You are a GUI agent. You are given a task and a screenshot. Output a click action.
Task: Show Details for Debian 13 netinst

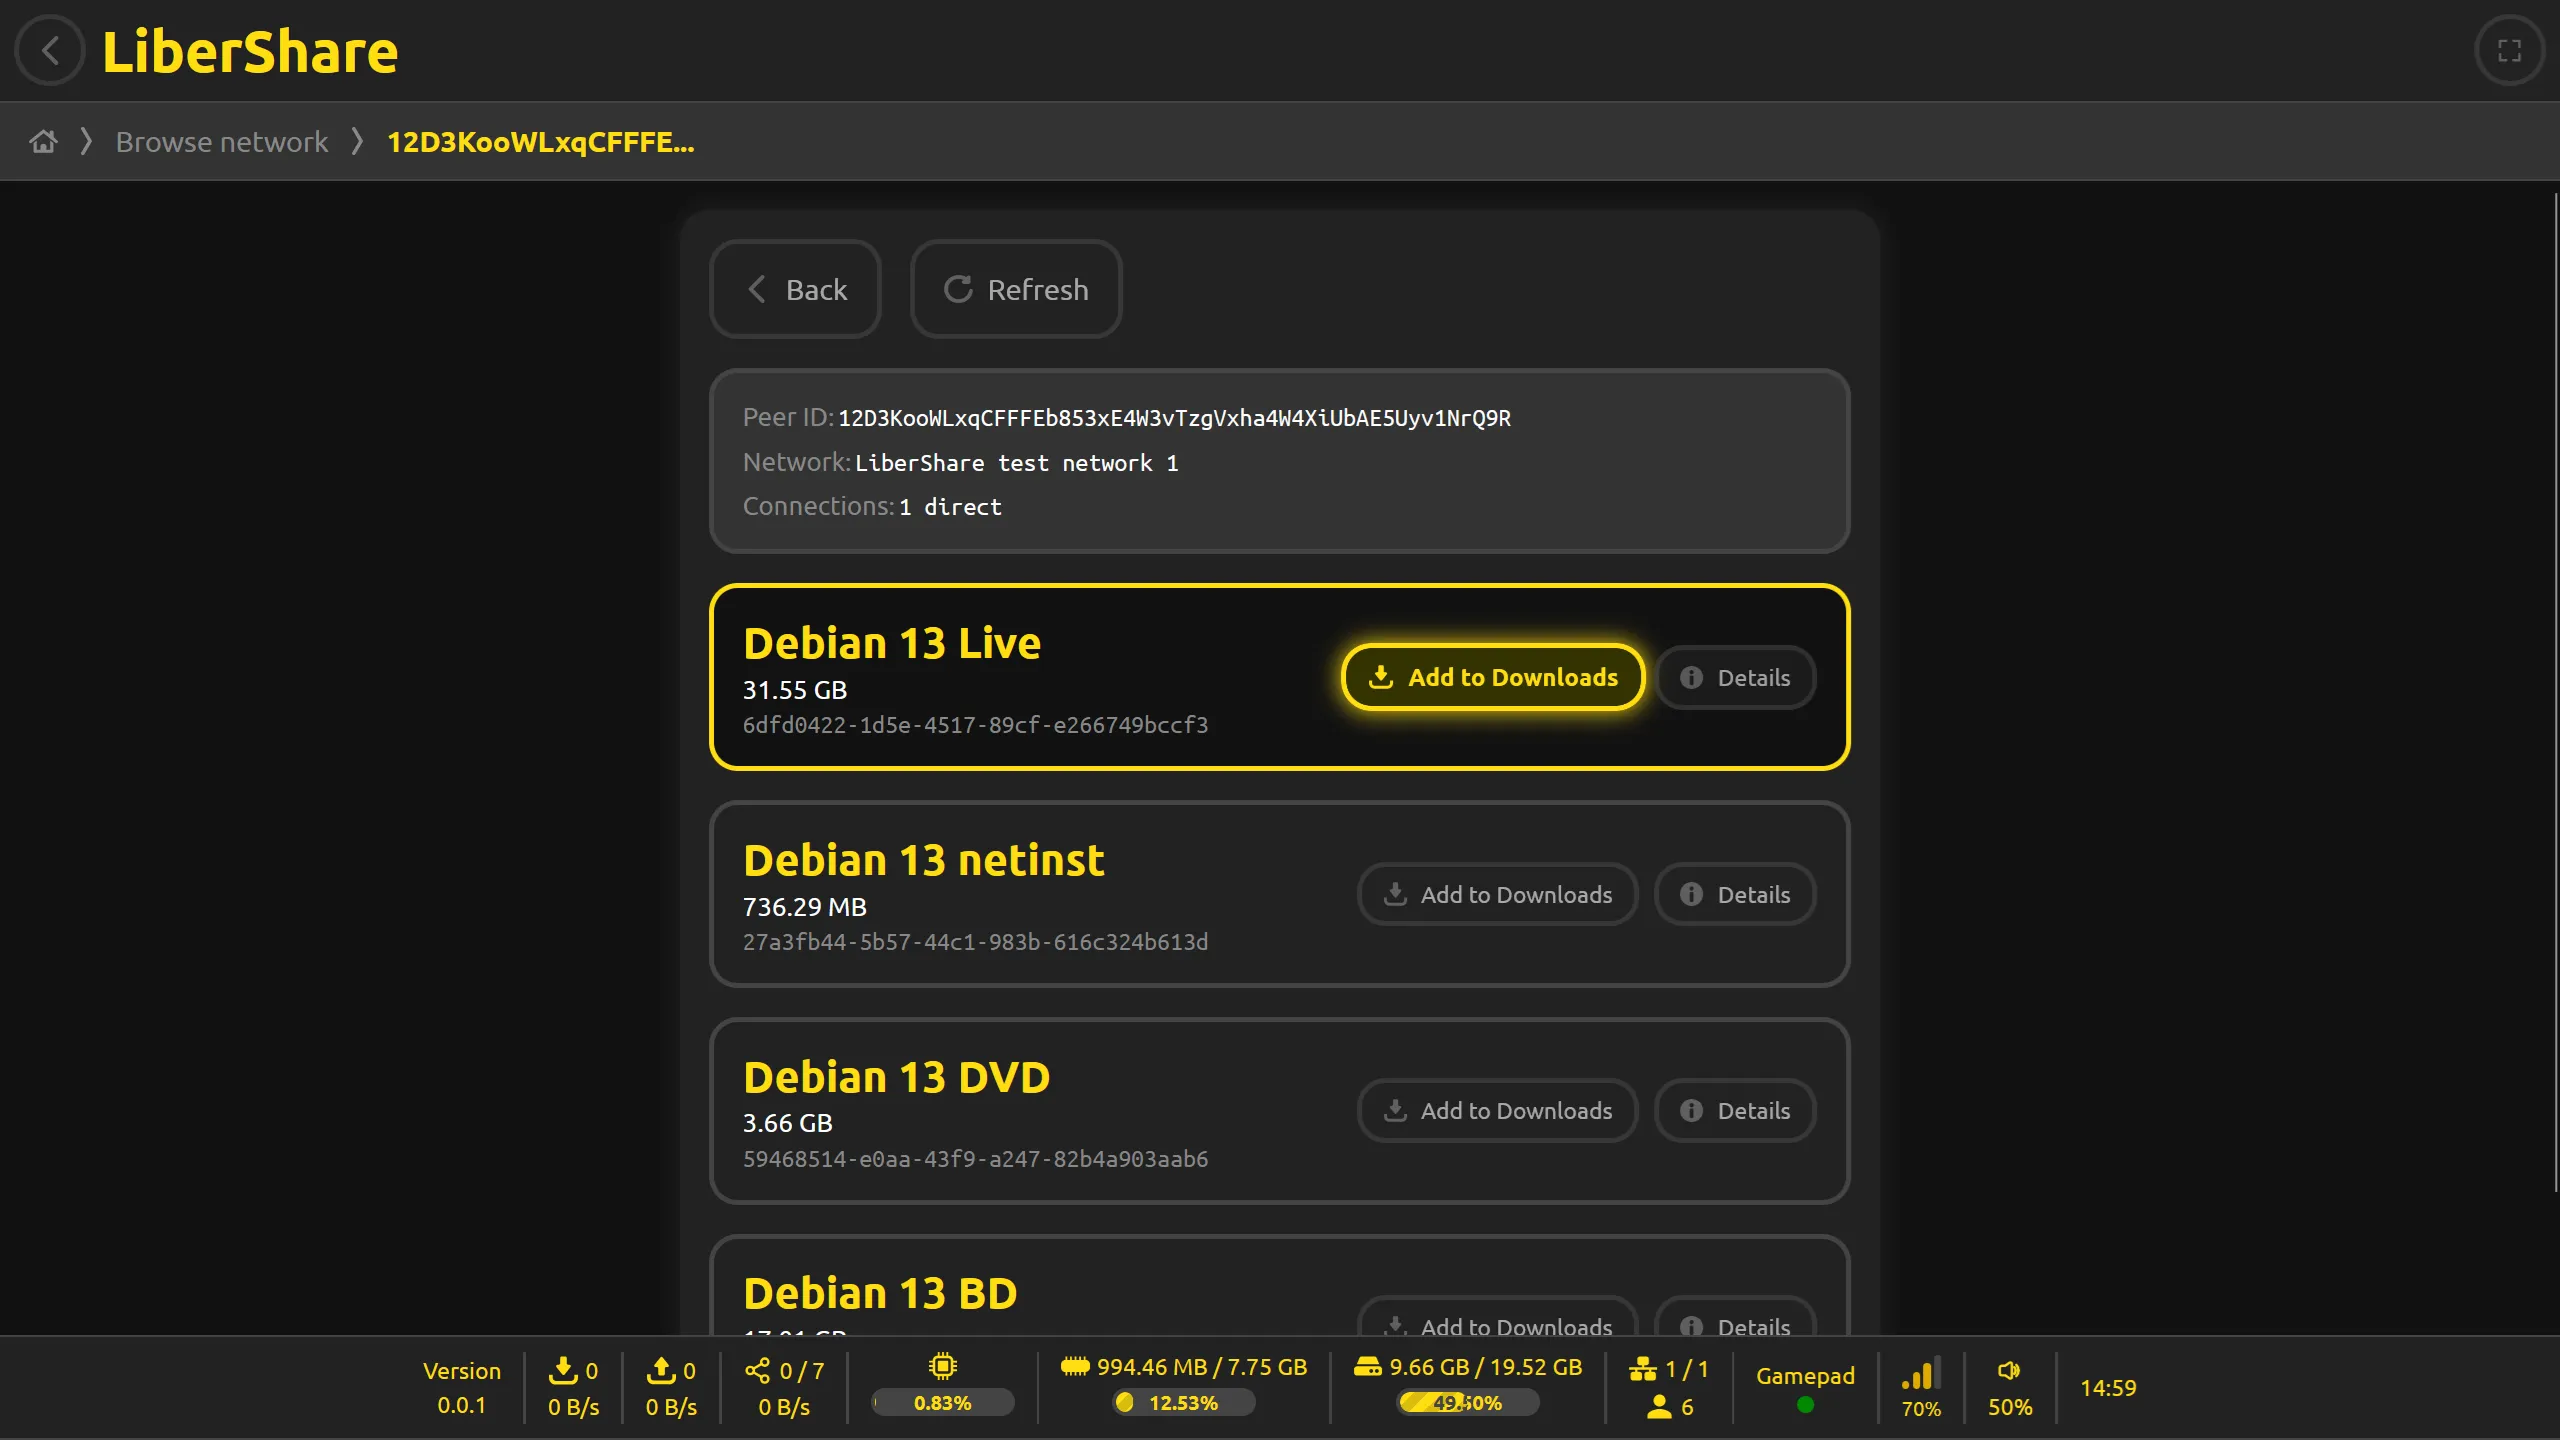pos(1735,894)
